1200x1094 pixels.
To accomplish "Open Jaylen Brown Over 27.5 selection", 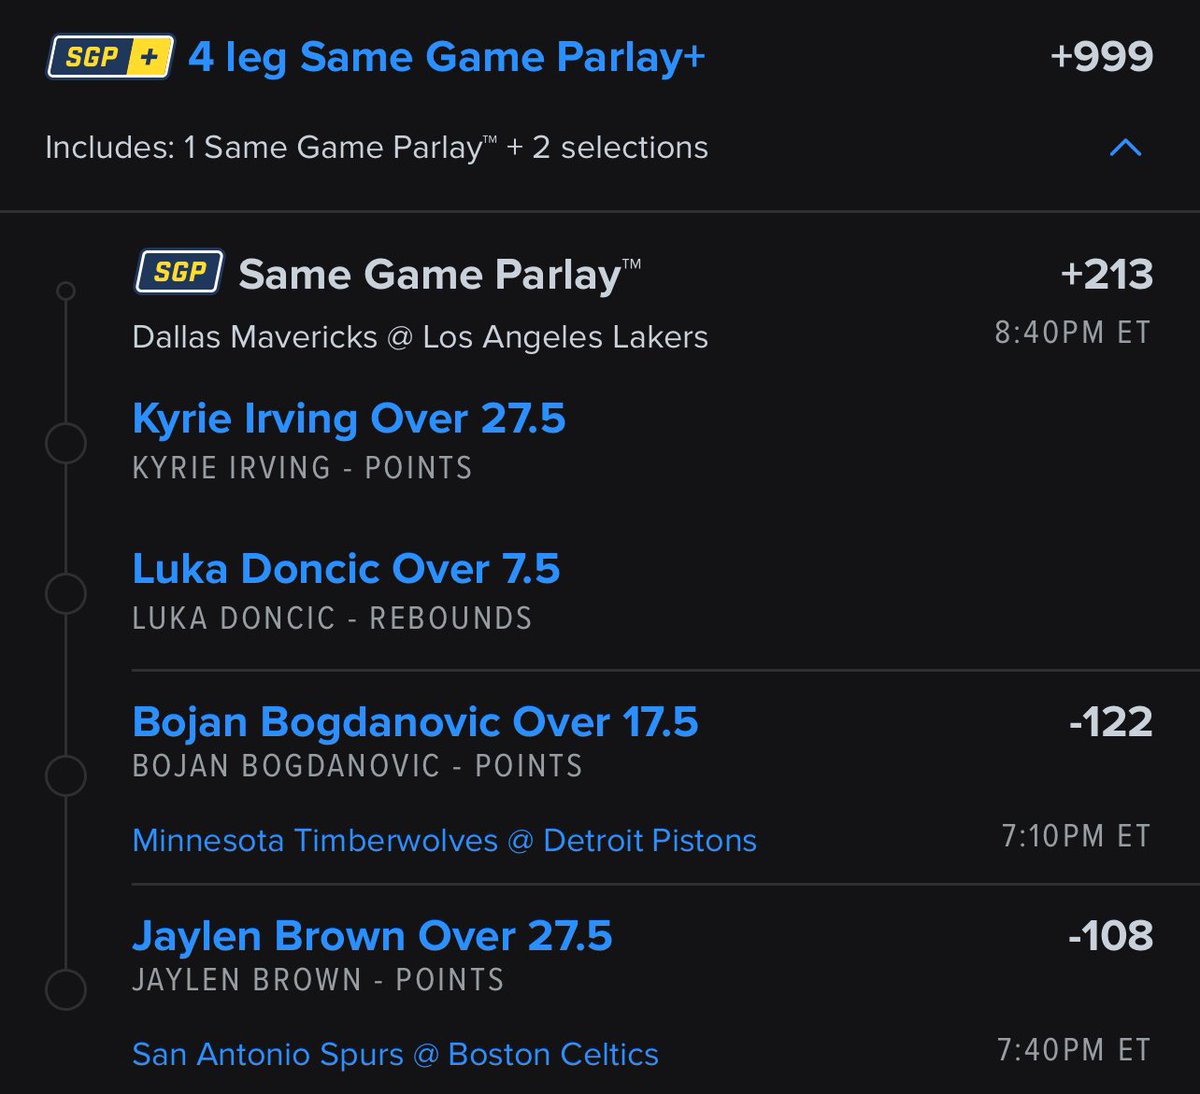I will click(372, 936).
